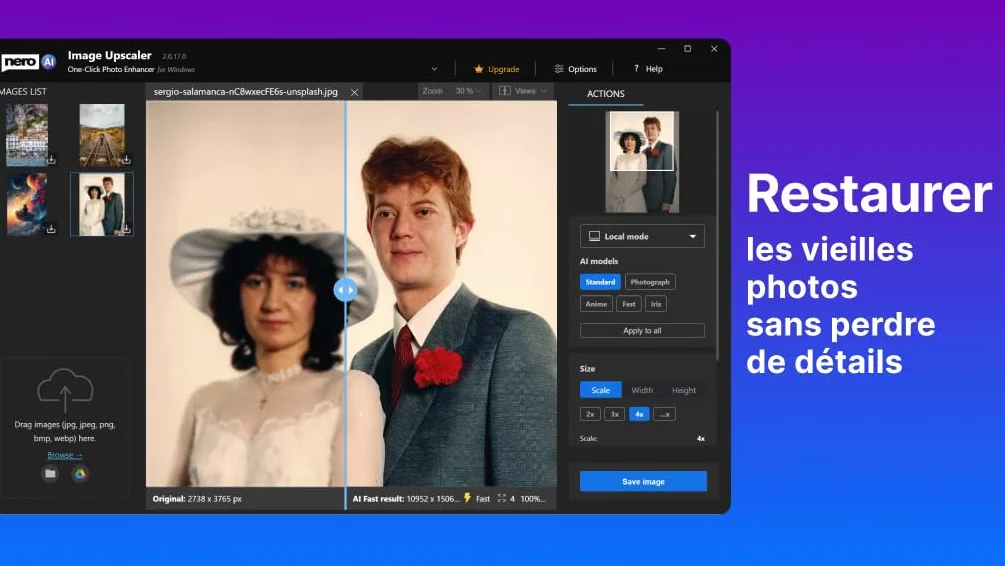Close the sergio-salamanca image tab

354,92
